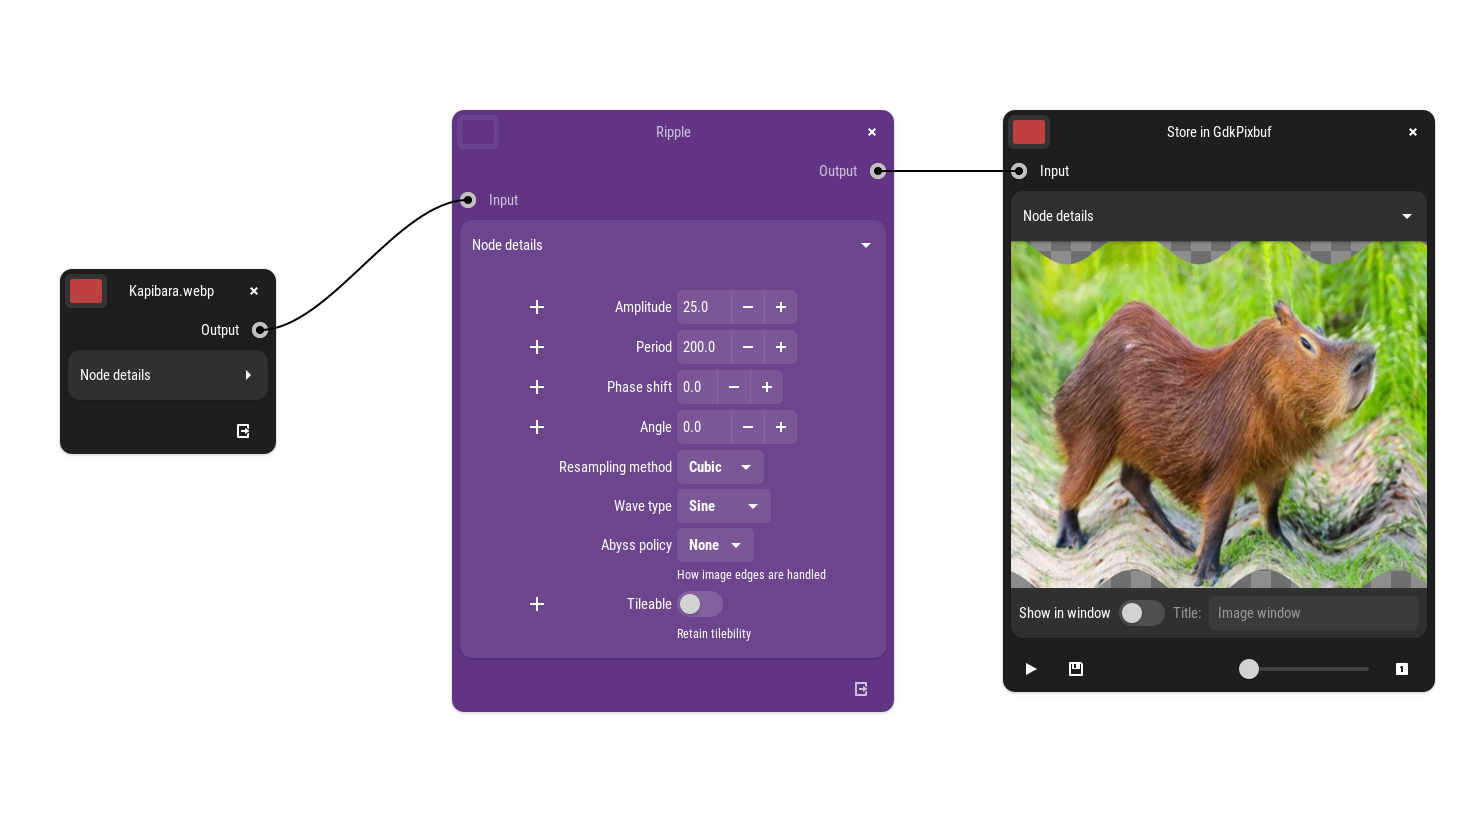Click the export icon in Kapibara.webp node
Screen dimensions: 1478x832
(243, 431)
